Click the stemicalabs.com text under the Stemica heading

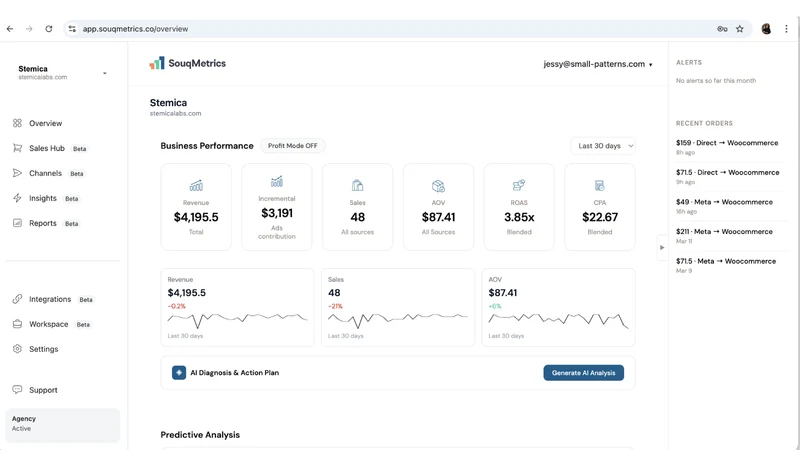176,113
